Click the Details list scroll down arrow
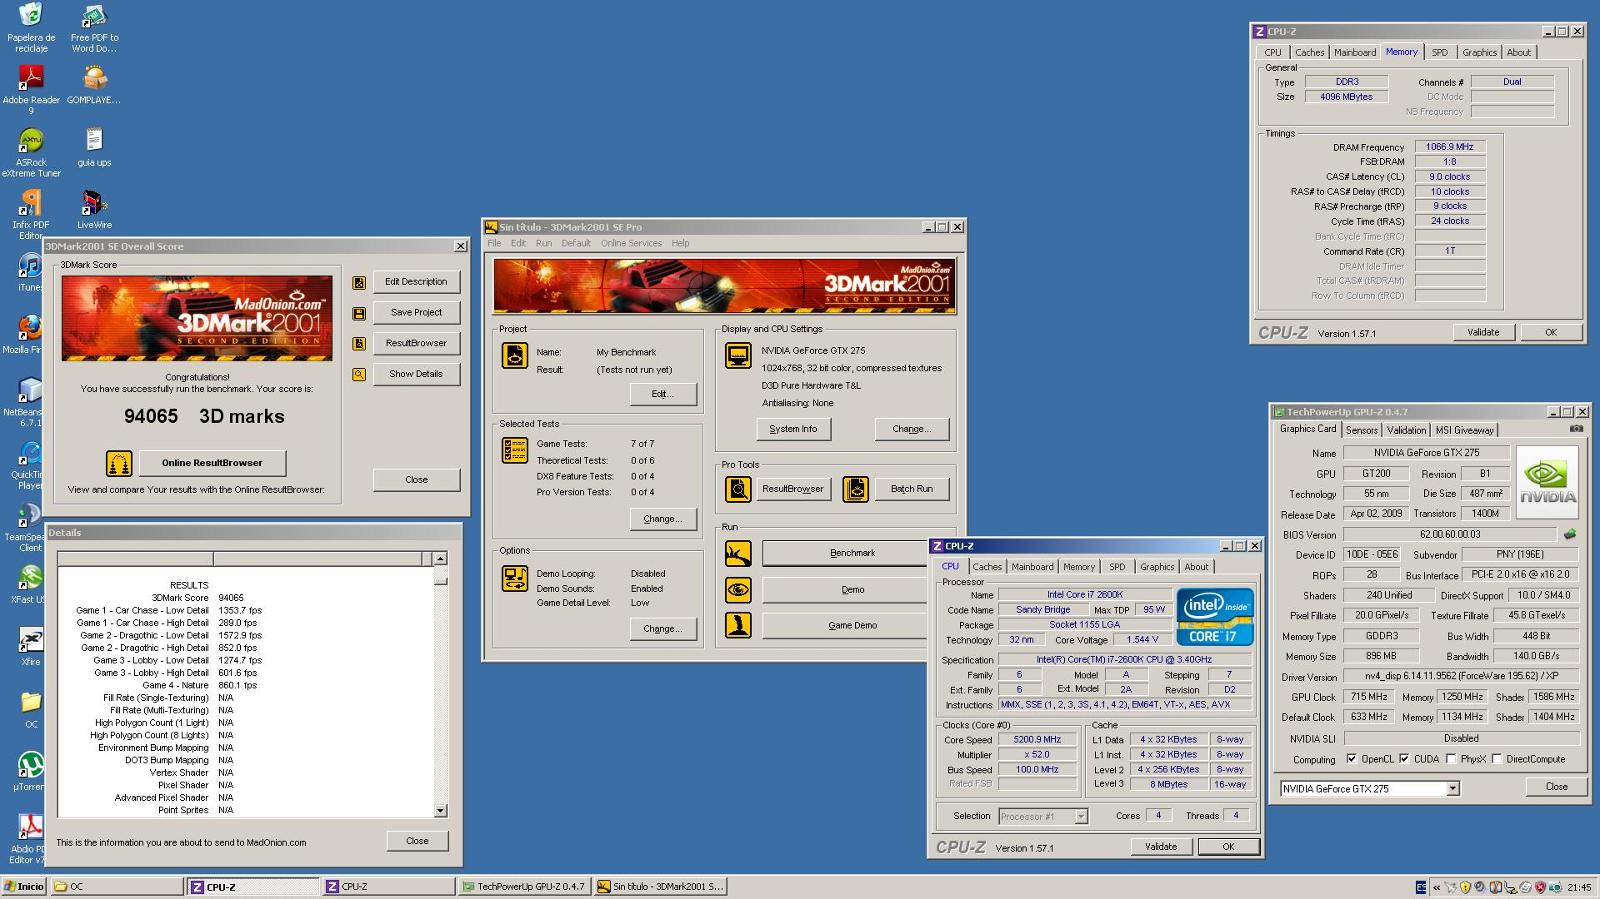1600x899 pixels. pos(441,811)
